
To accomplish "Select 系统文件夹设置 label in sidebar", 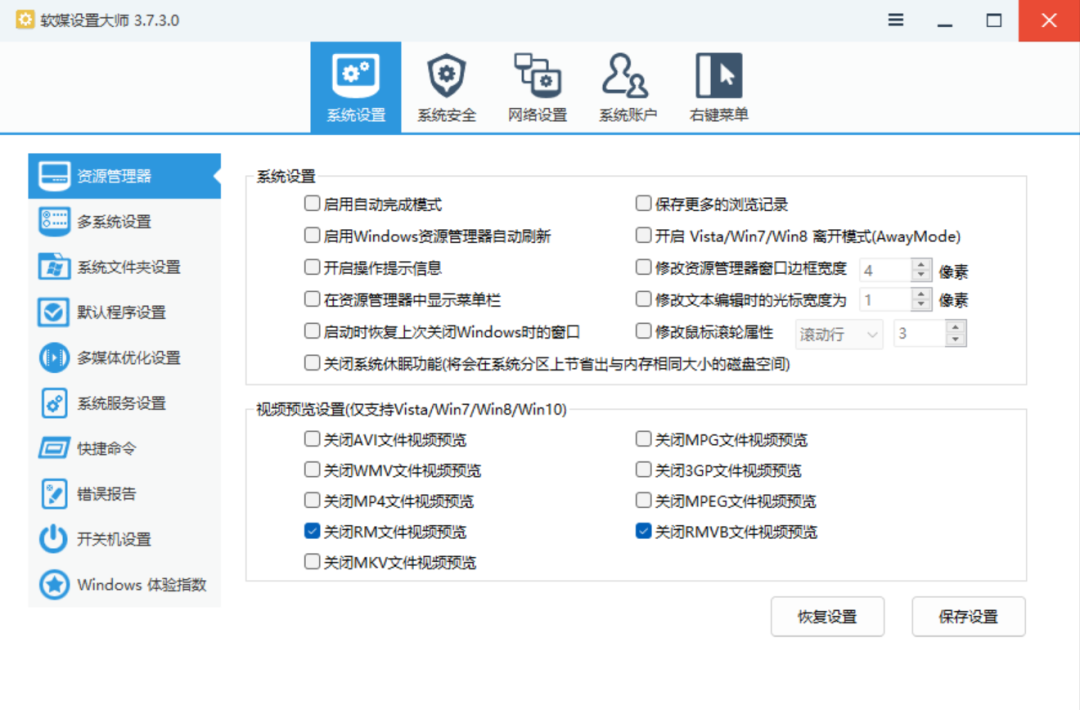I will [x=129, y=267].
